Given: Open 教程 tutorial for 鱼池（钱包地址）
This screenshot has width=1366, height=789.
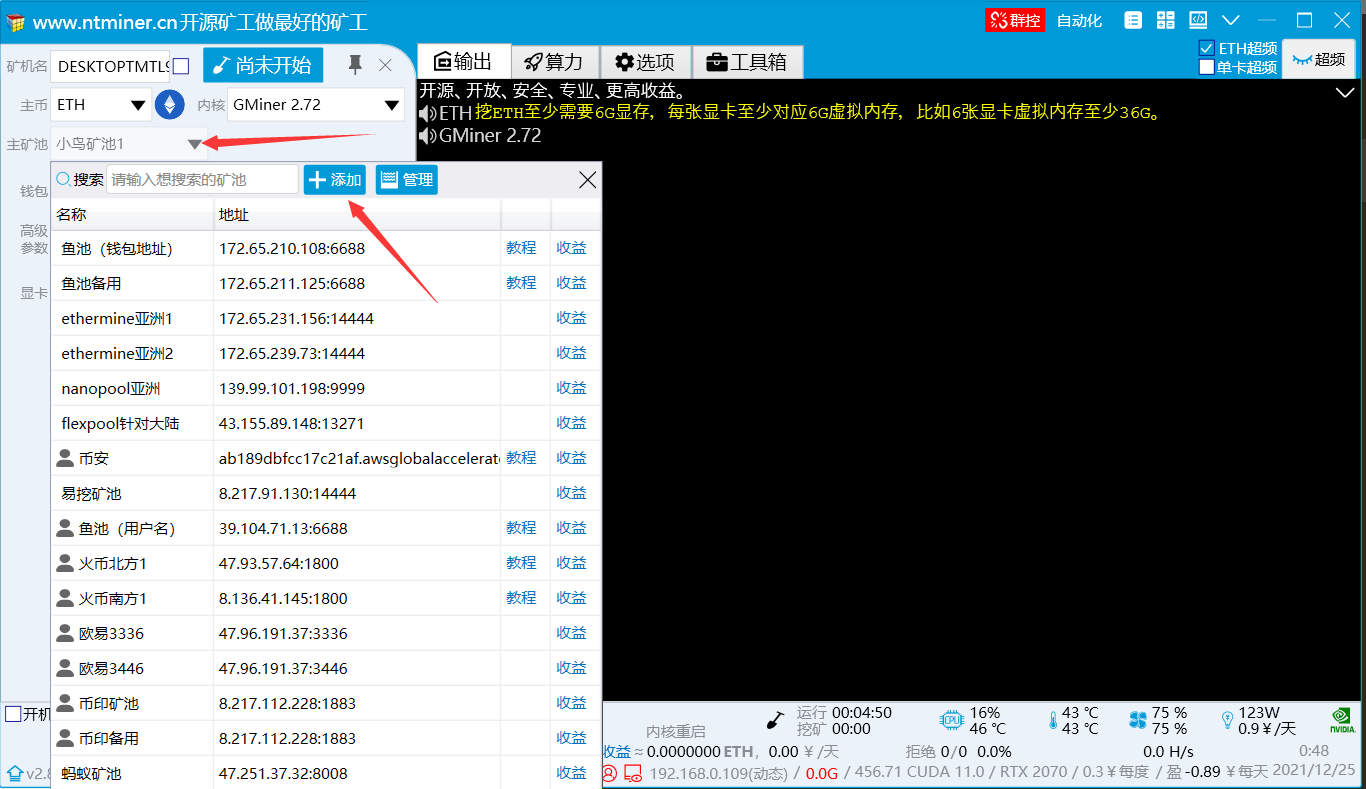Looking at the screenshot, I should 521,248.
